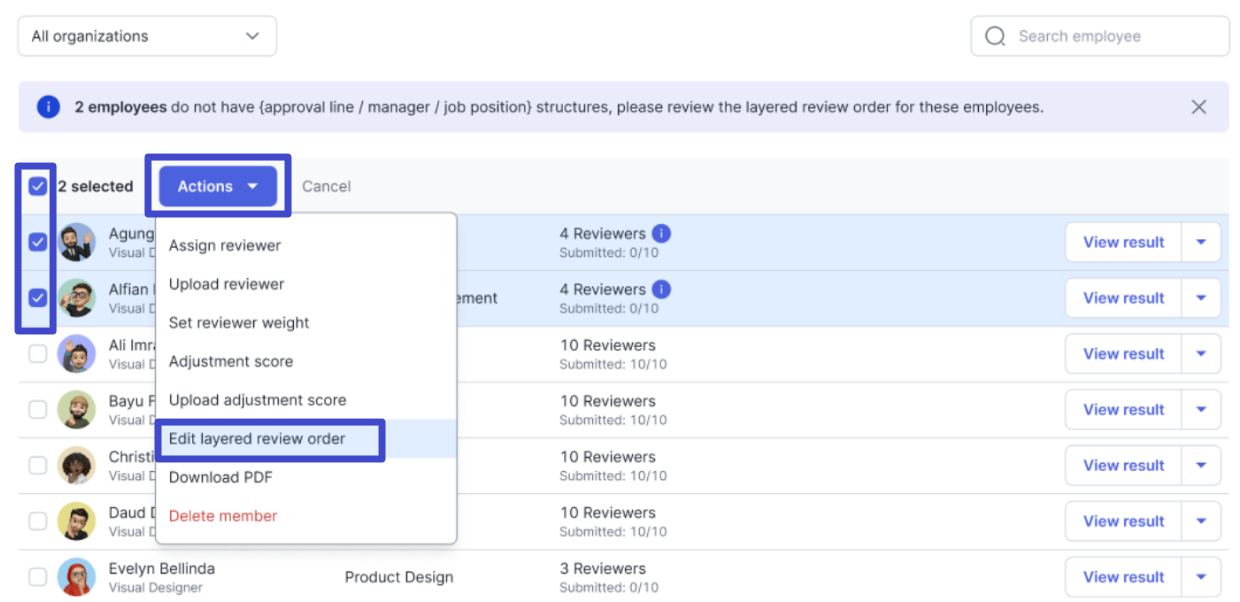Click the info icon beside Alfian's 4 Reviewers

click(661, 290)
